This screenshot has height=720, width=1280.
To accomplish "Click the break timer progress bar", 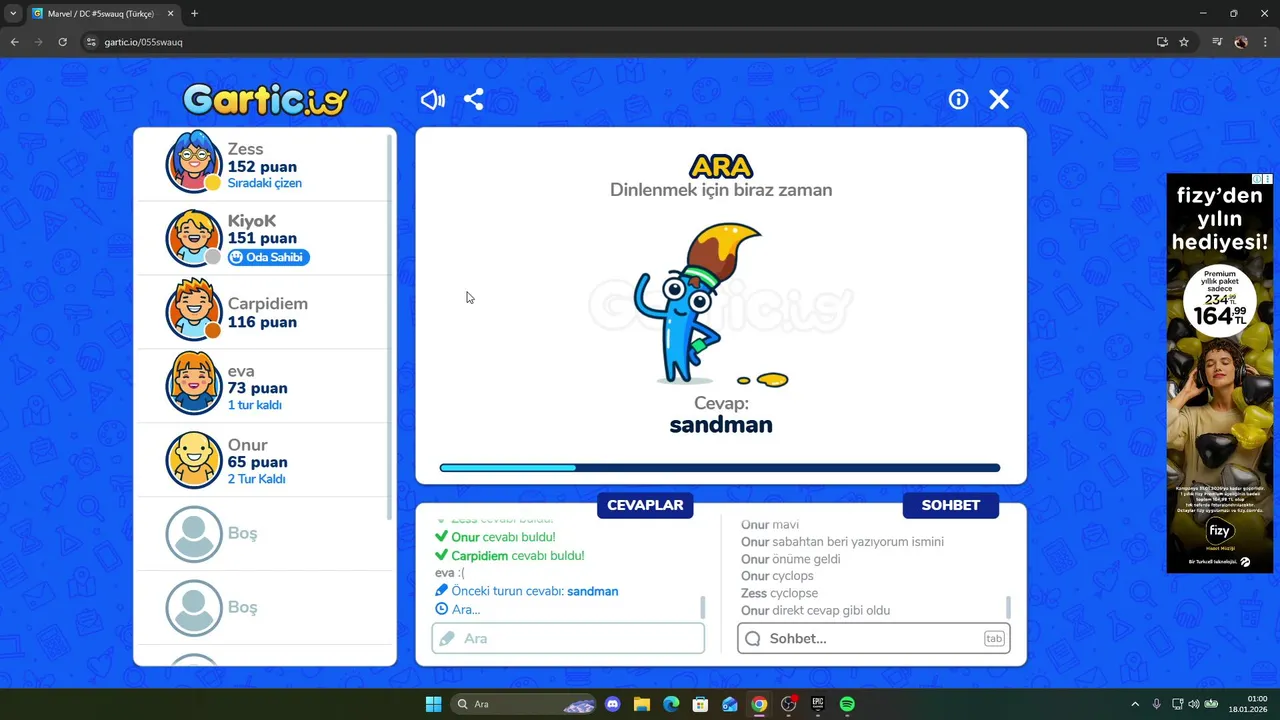I will 720,468.
